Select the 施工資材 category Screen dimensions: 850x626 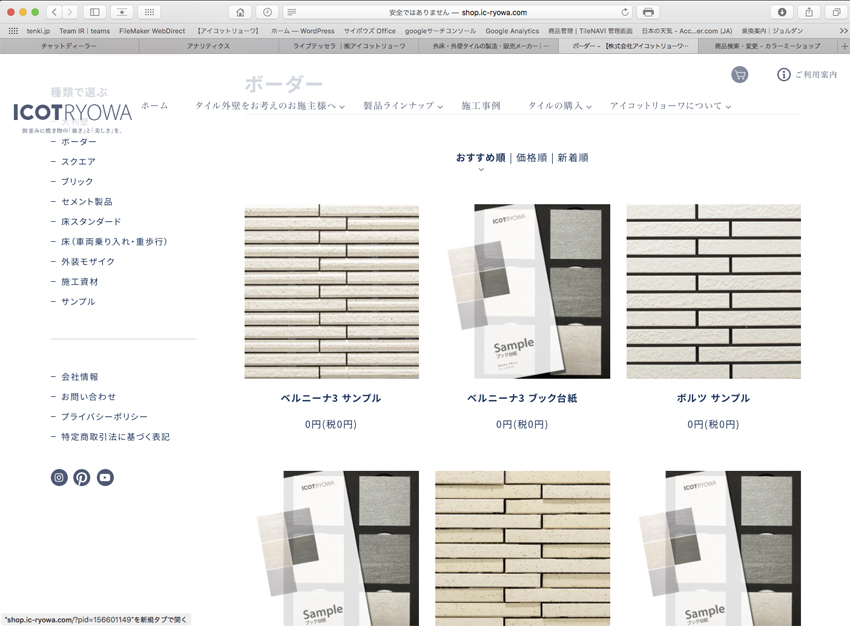tap(80, 282)
